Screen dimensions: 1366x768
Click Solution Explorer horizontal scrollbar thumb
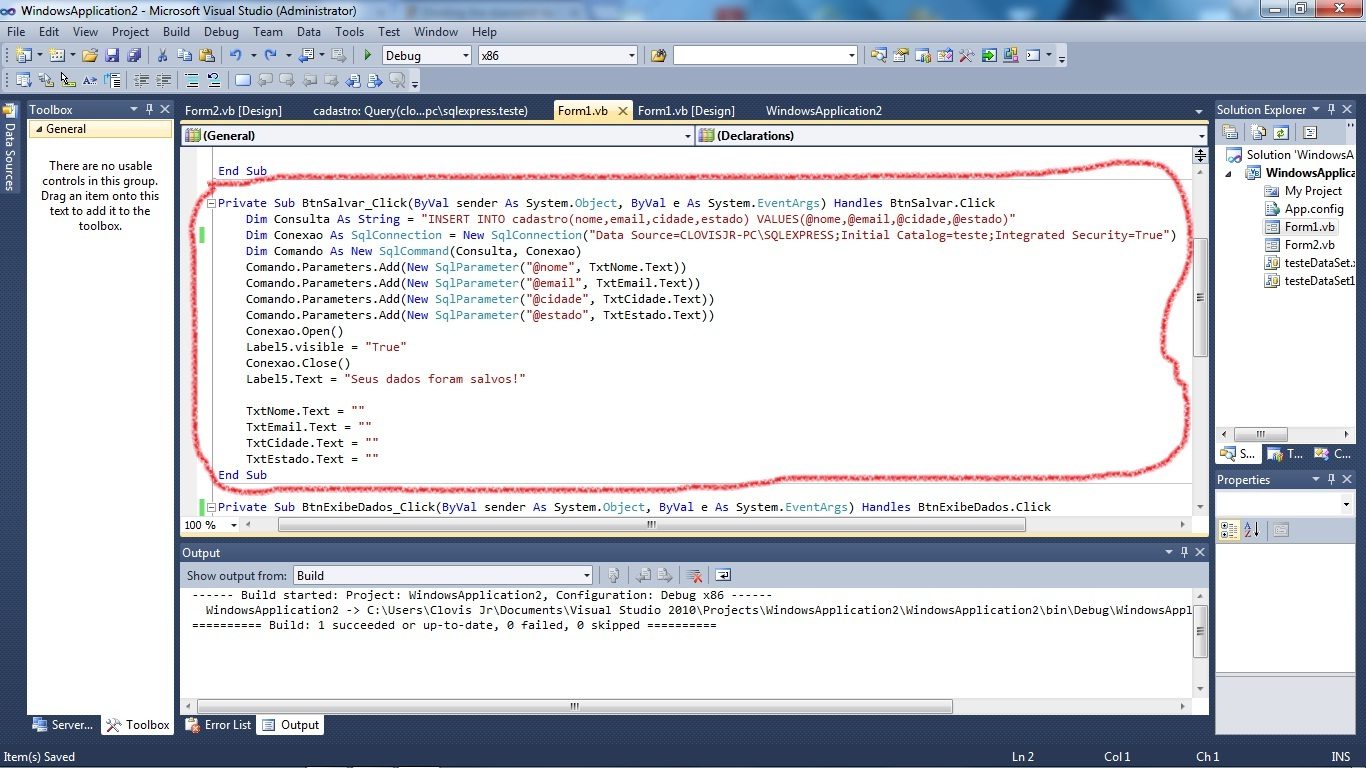(x=1260, y=434)
